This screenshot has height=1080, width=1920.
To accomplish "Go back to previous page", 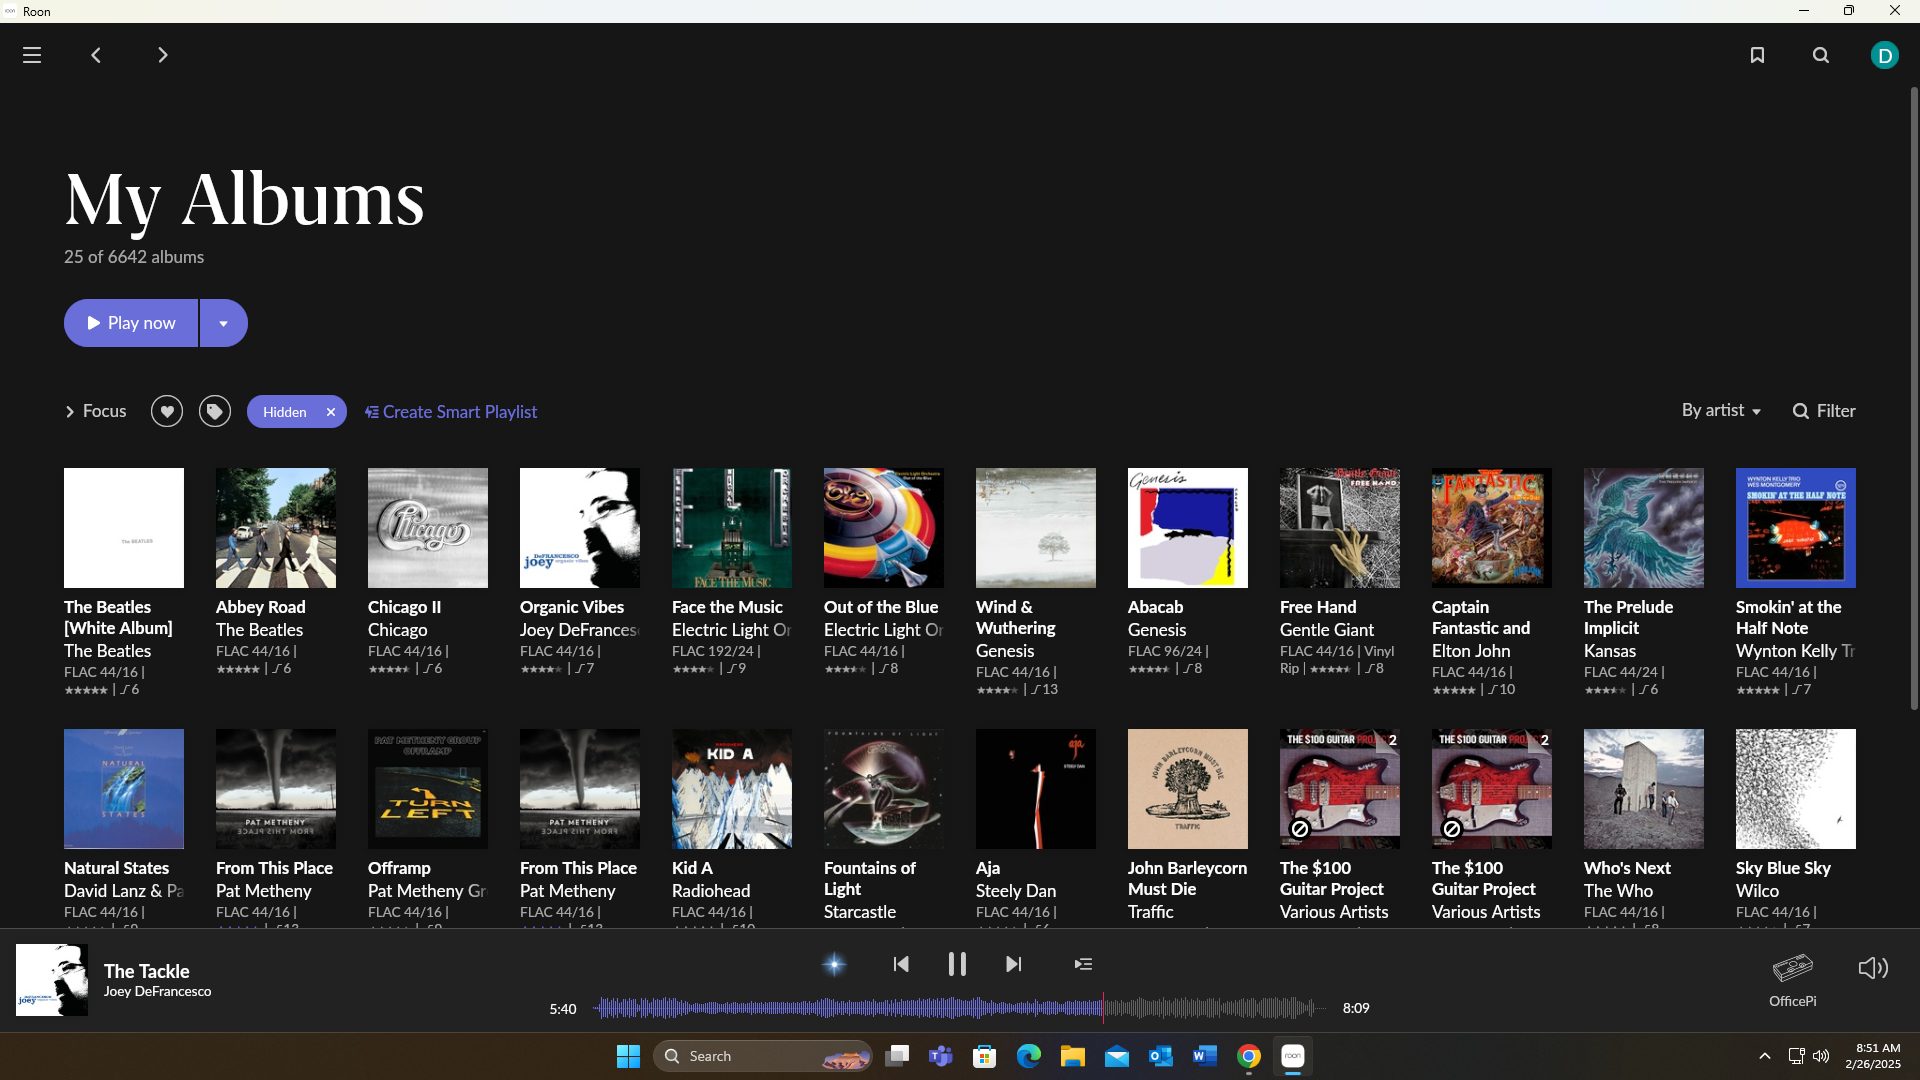I will 96,55.
